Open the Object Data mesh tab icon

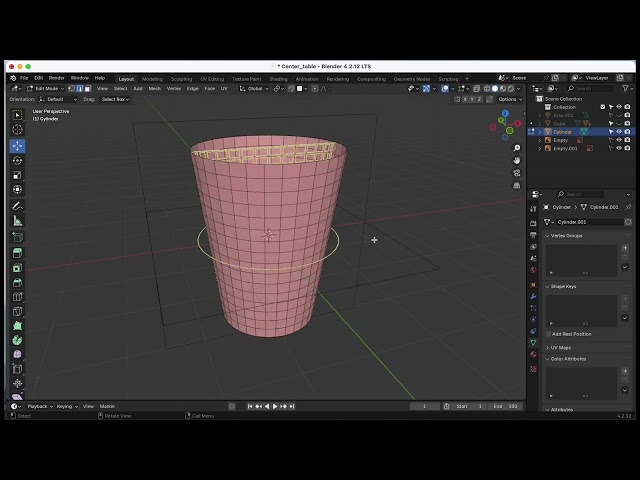click(x=533, y=342)
